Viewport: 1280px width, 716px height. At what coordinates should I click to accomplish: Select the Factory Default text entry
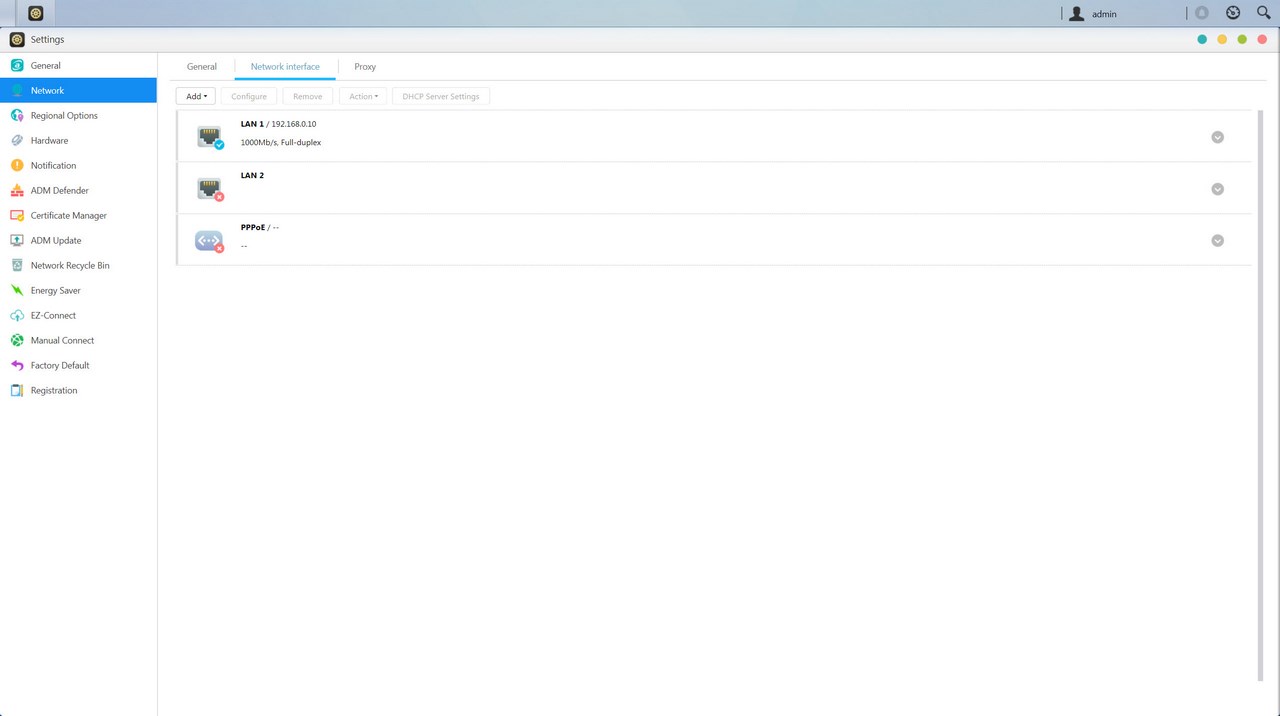pos(60,366)
